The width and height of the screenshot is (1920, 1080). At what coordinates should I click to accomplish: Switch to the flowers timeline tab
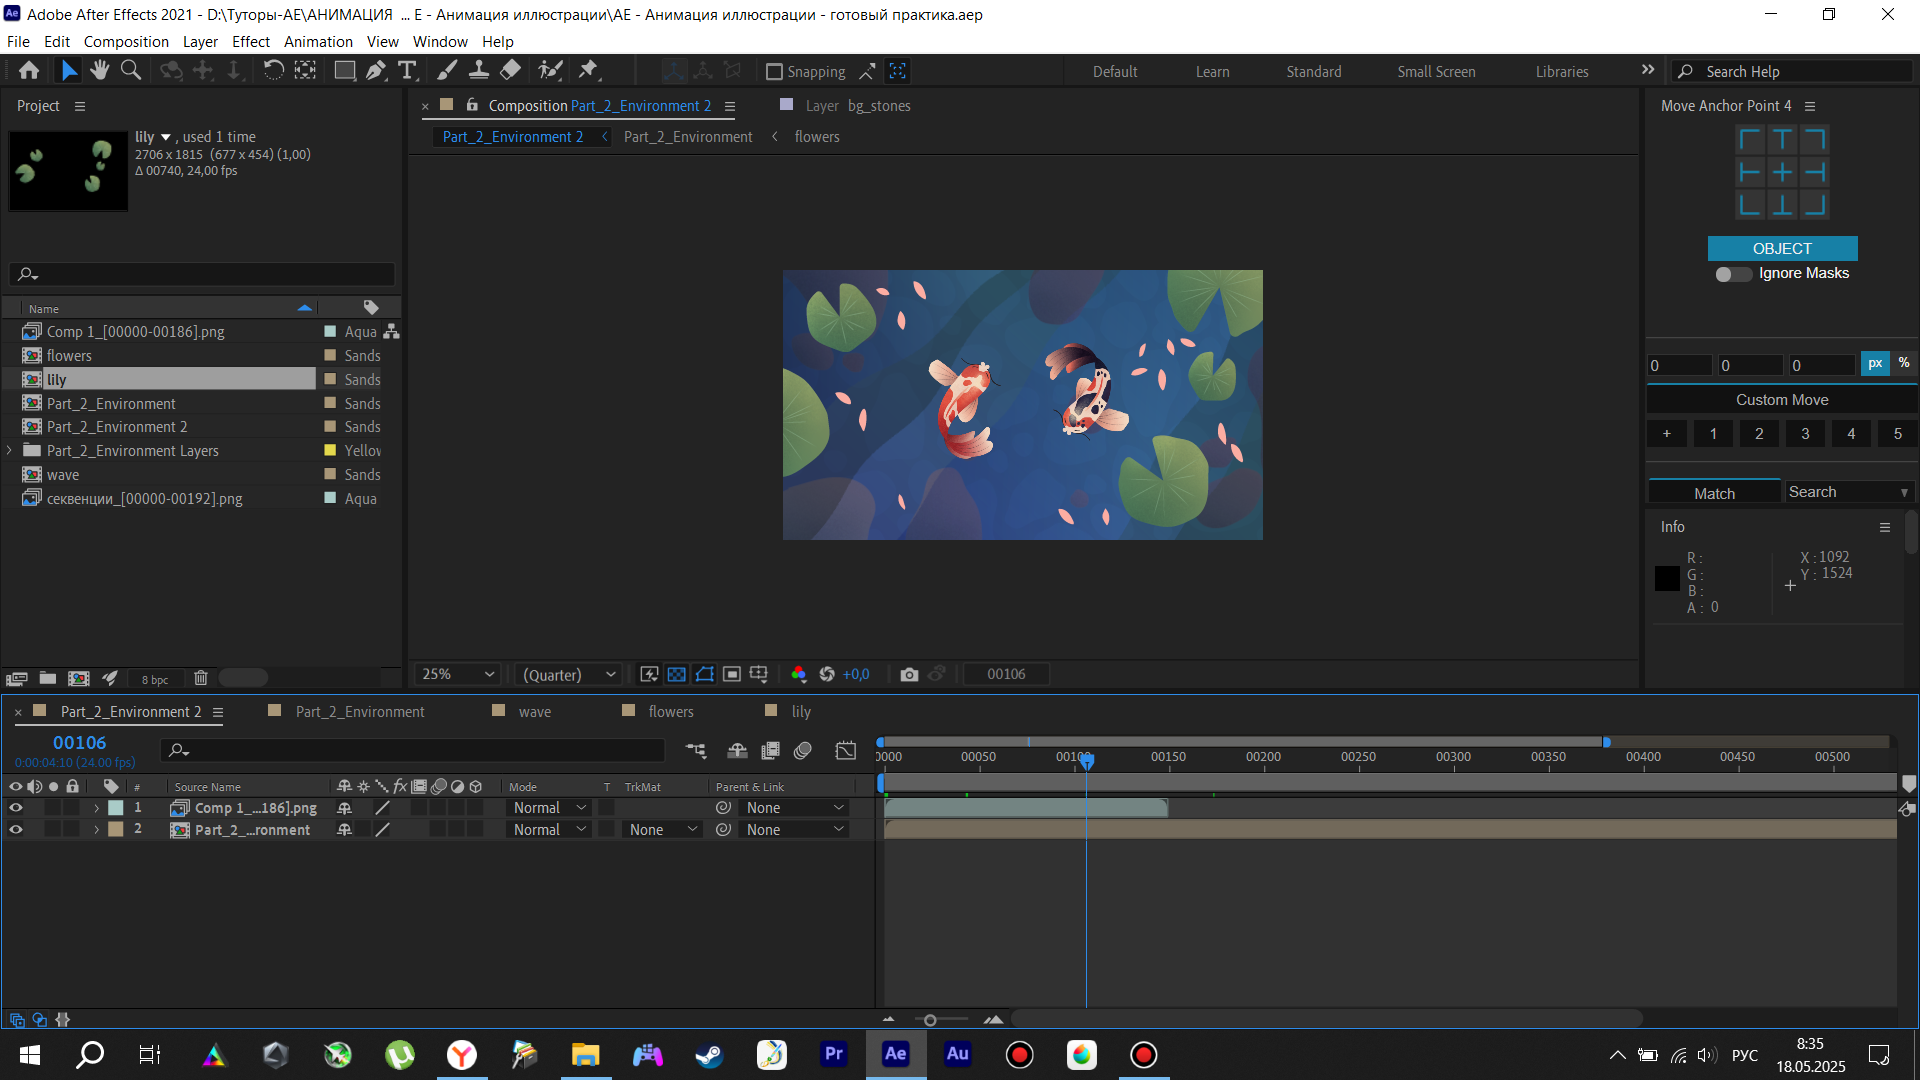tap(671, 712)
